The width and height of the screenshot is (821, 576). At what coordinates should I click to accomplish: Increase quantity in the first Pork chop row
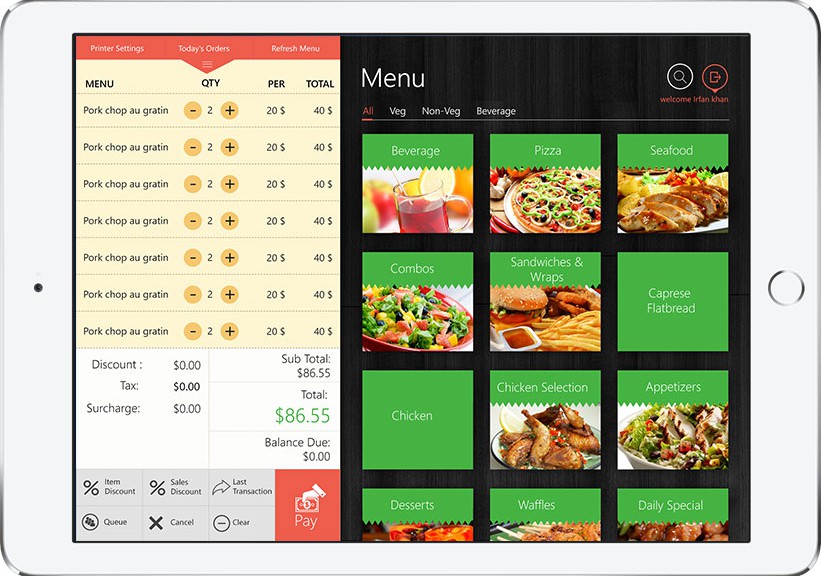[229, 110]
